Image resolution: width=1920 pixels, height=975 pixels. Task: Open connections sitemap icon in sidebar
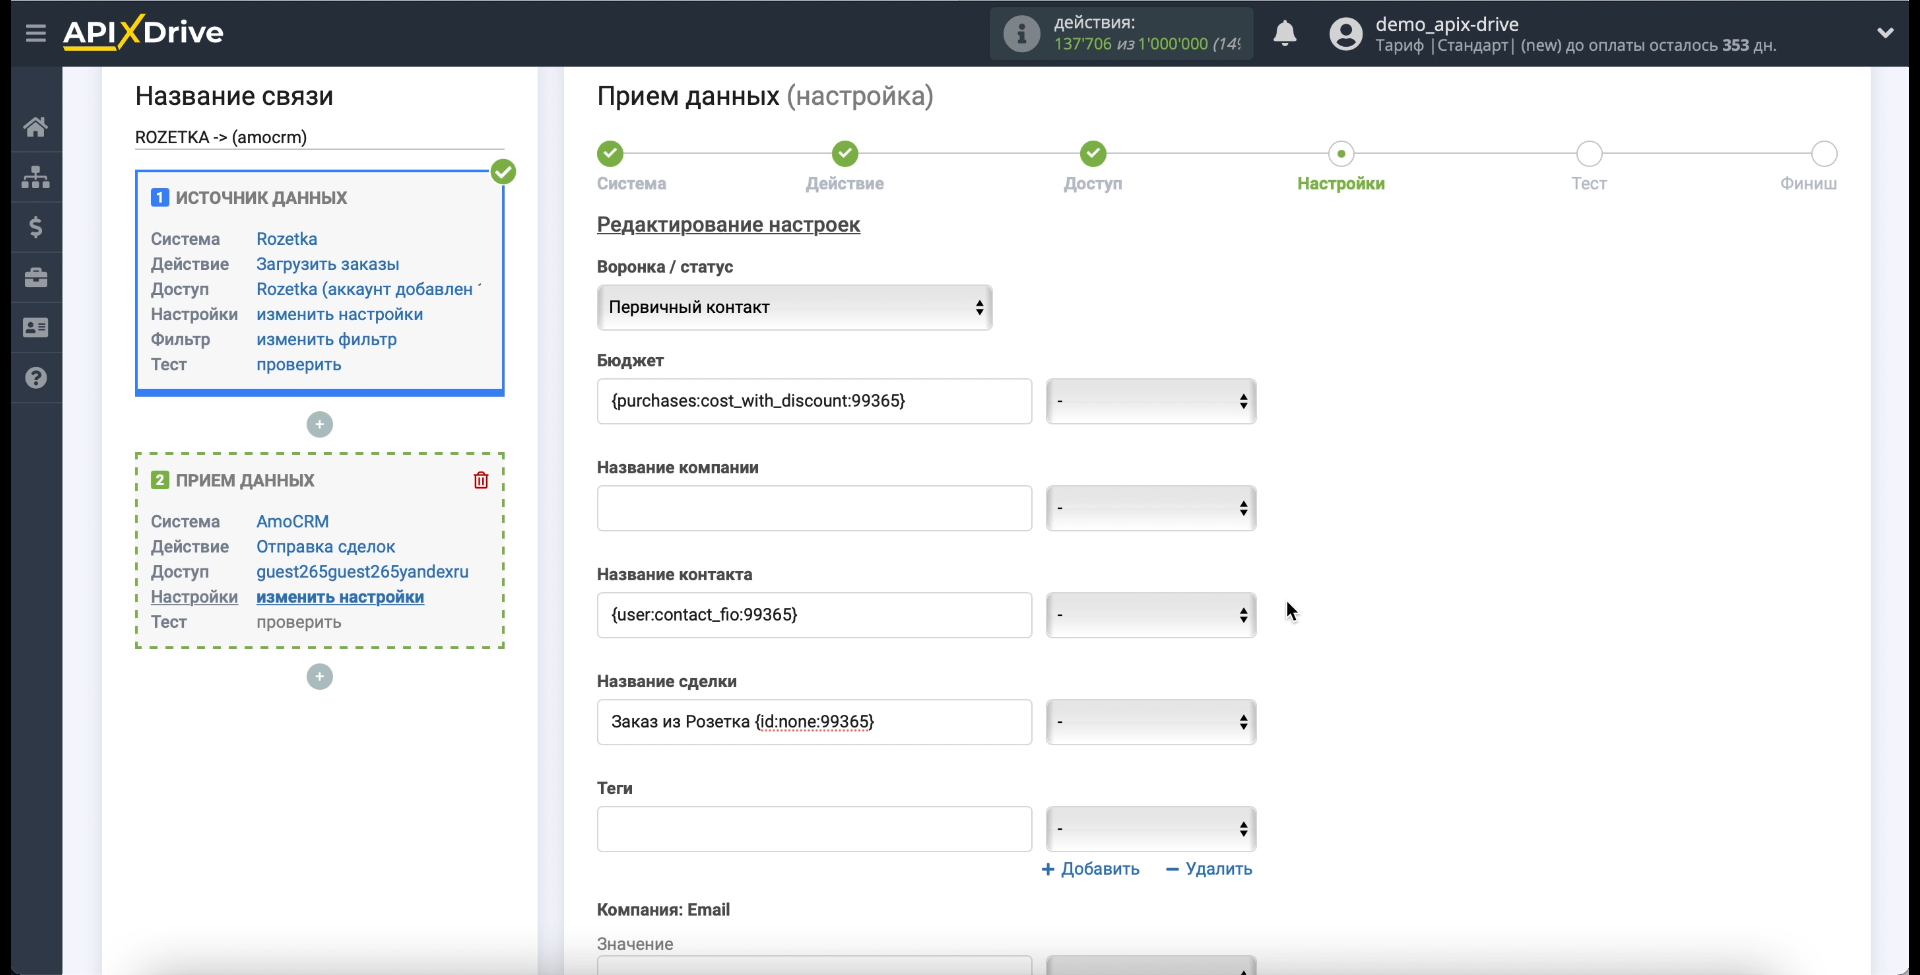point(36,177)
